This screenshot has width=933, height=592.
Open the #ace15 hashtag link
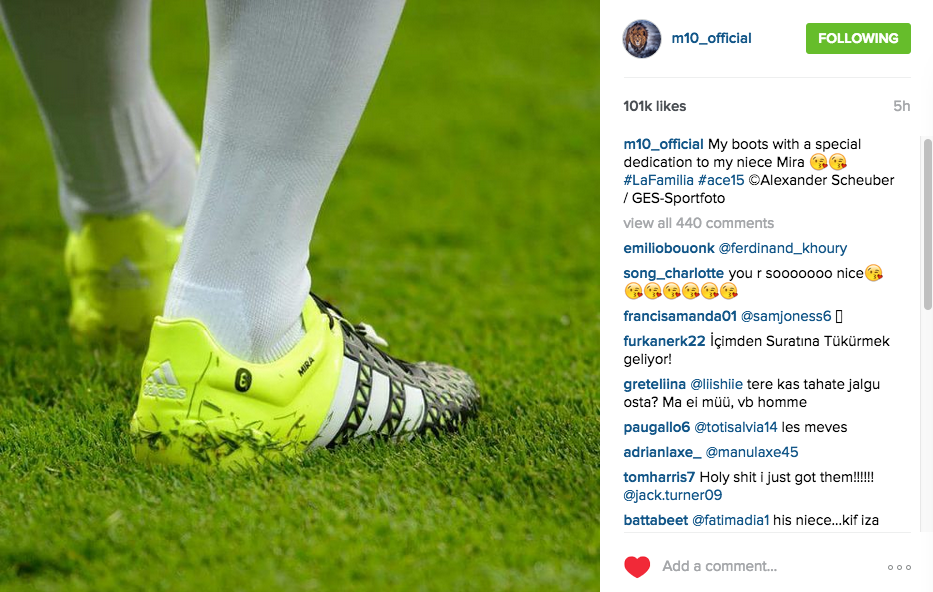(721, 180)
